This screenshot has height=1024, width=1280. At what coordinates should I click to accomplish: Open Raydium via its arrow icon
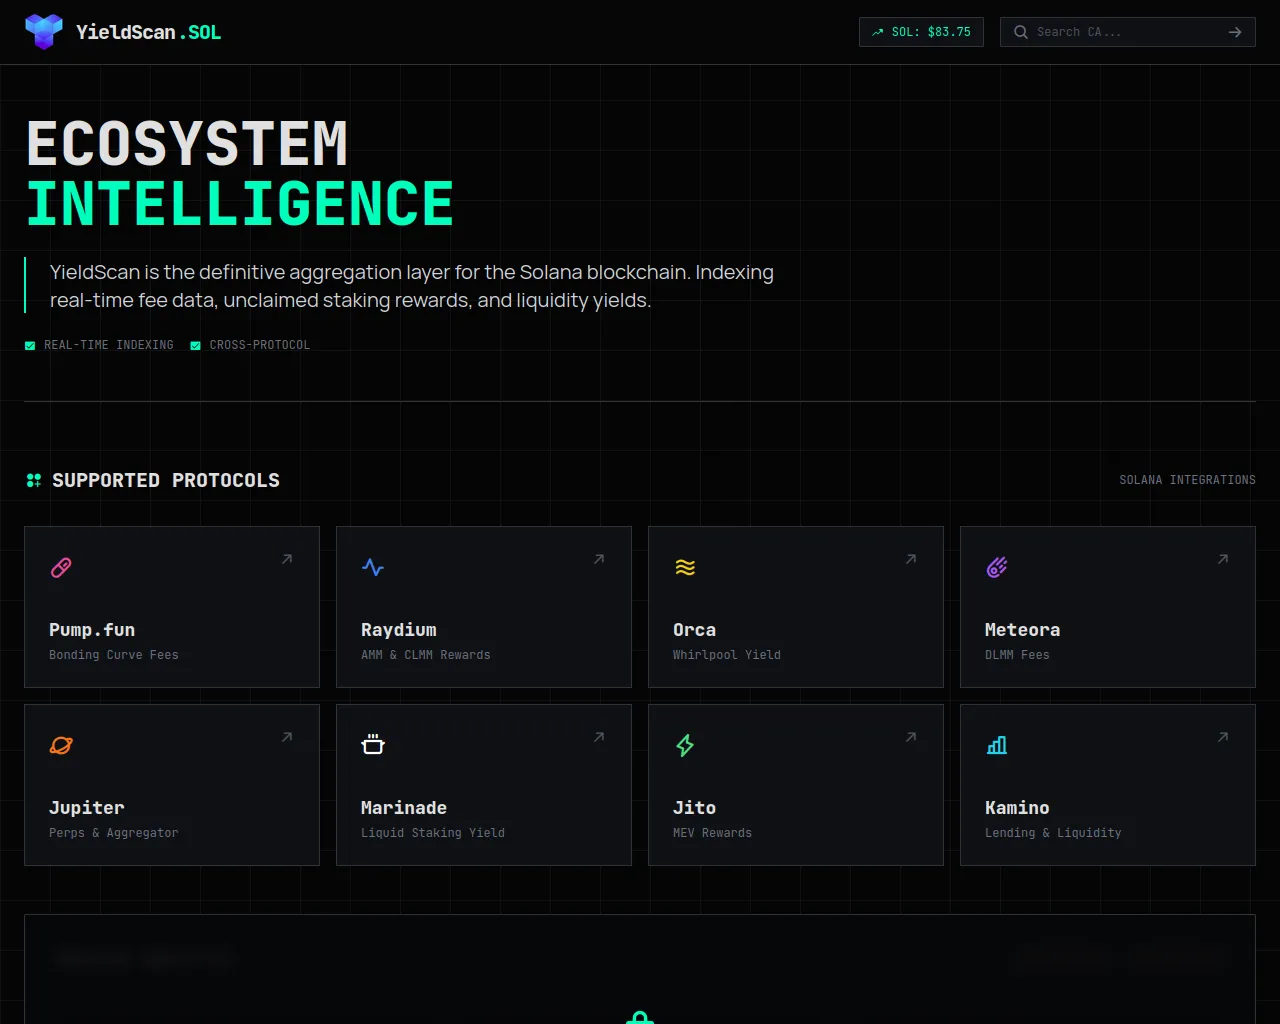(599, 559)
